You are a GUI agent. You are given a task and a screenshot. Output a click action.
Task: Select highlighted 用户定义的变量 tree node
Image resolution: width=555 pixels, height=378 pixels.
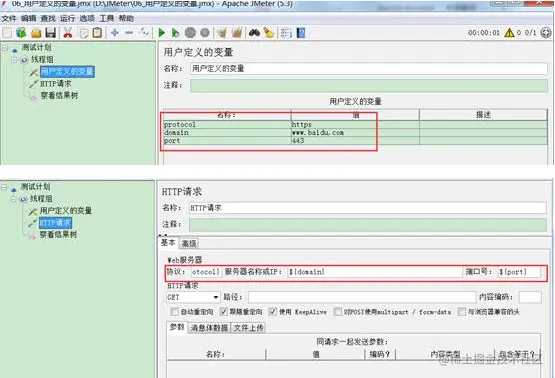tap(67, 71)
